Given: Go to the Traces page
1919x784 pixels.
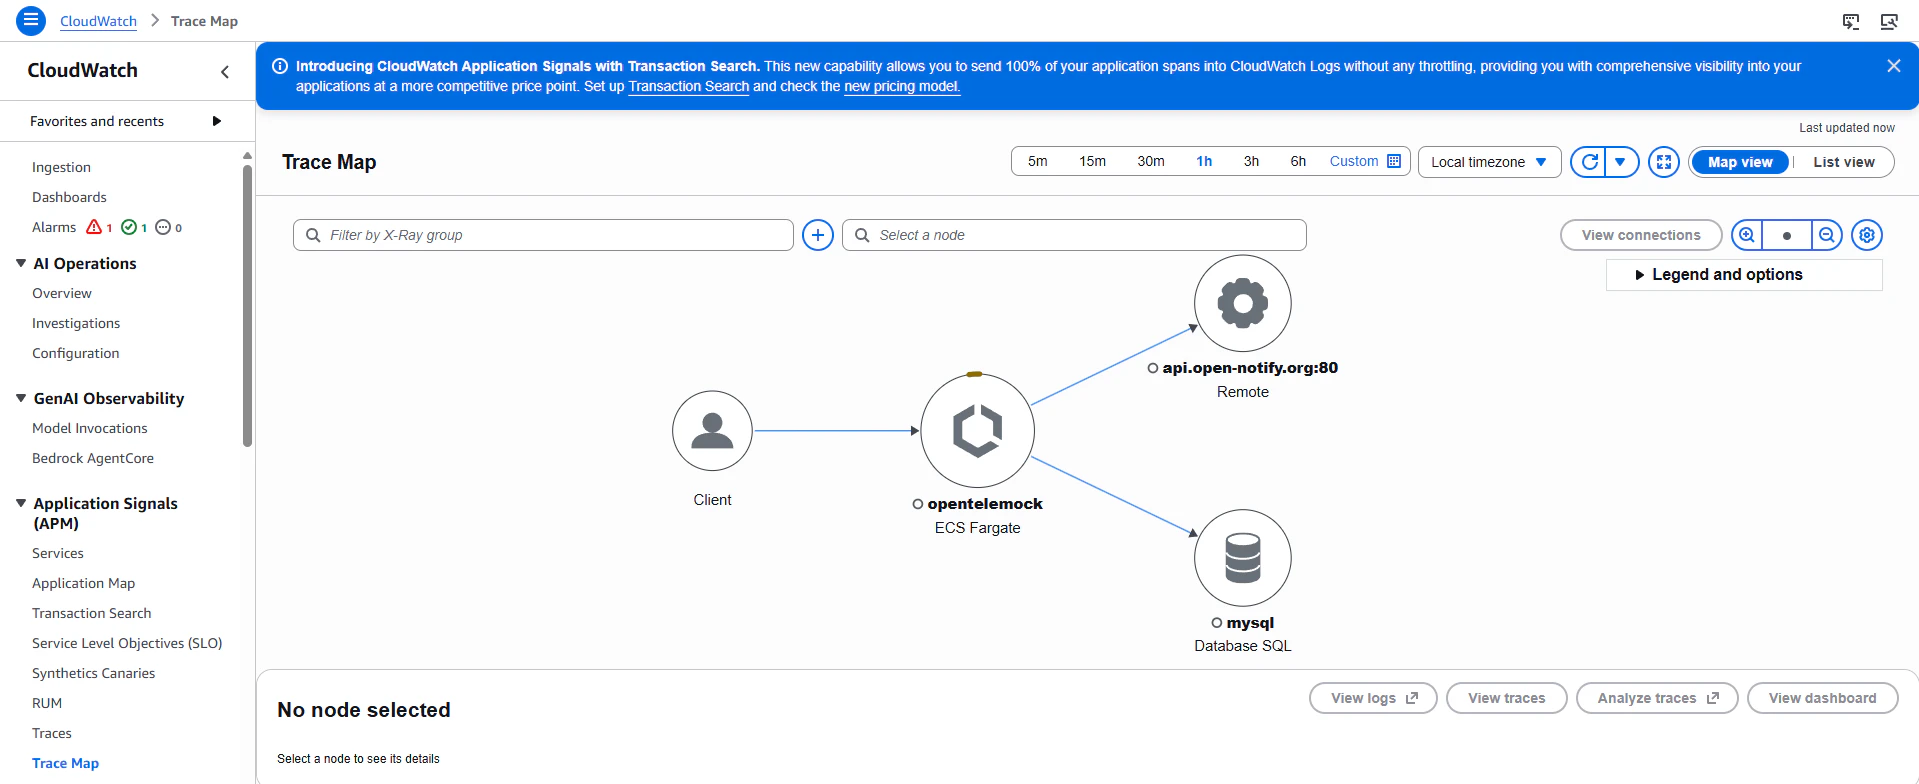Looking at the screenshot, I should (52, 733).
